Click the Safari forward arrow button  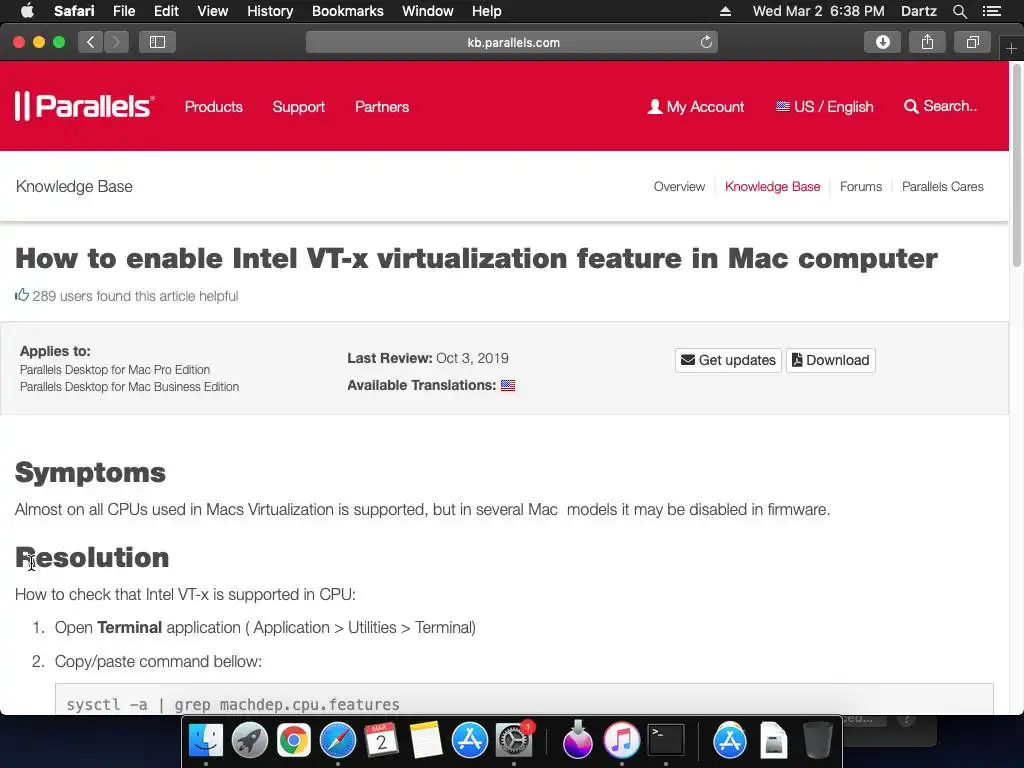coord(116,42)
